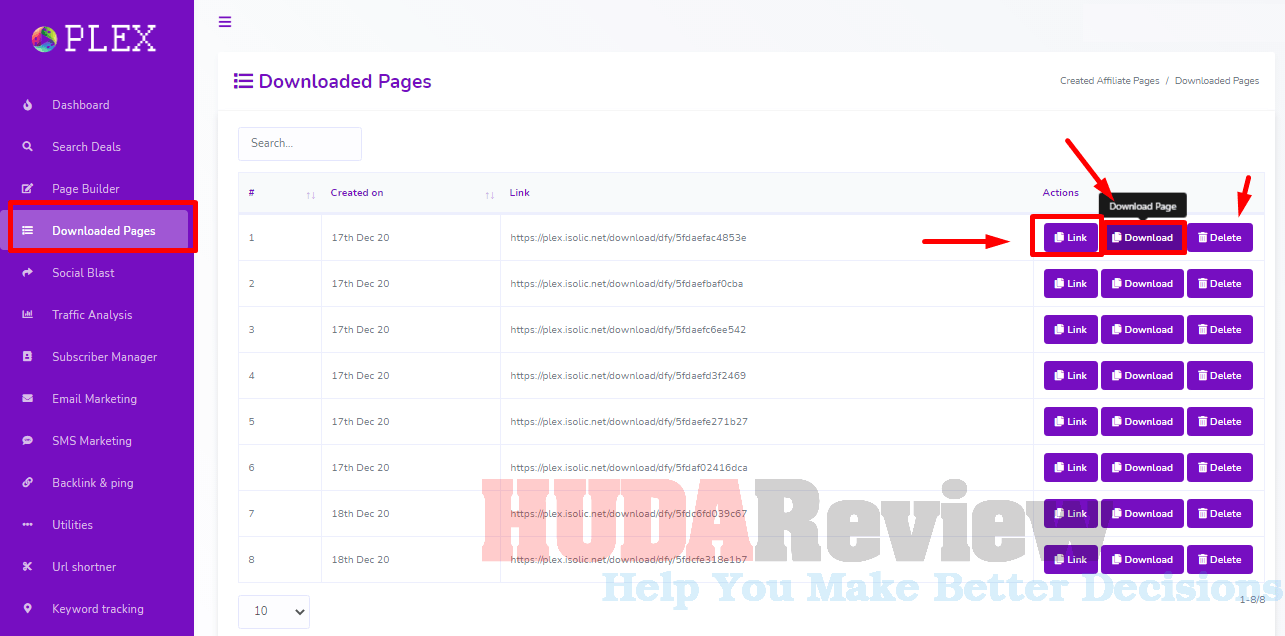Go to Email Marketing
1285x636 pixels.
pos(95,399)
